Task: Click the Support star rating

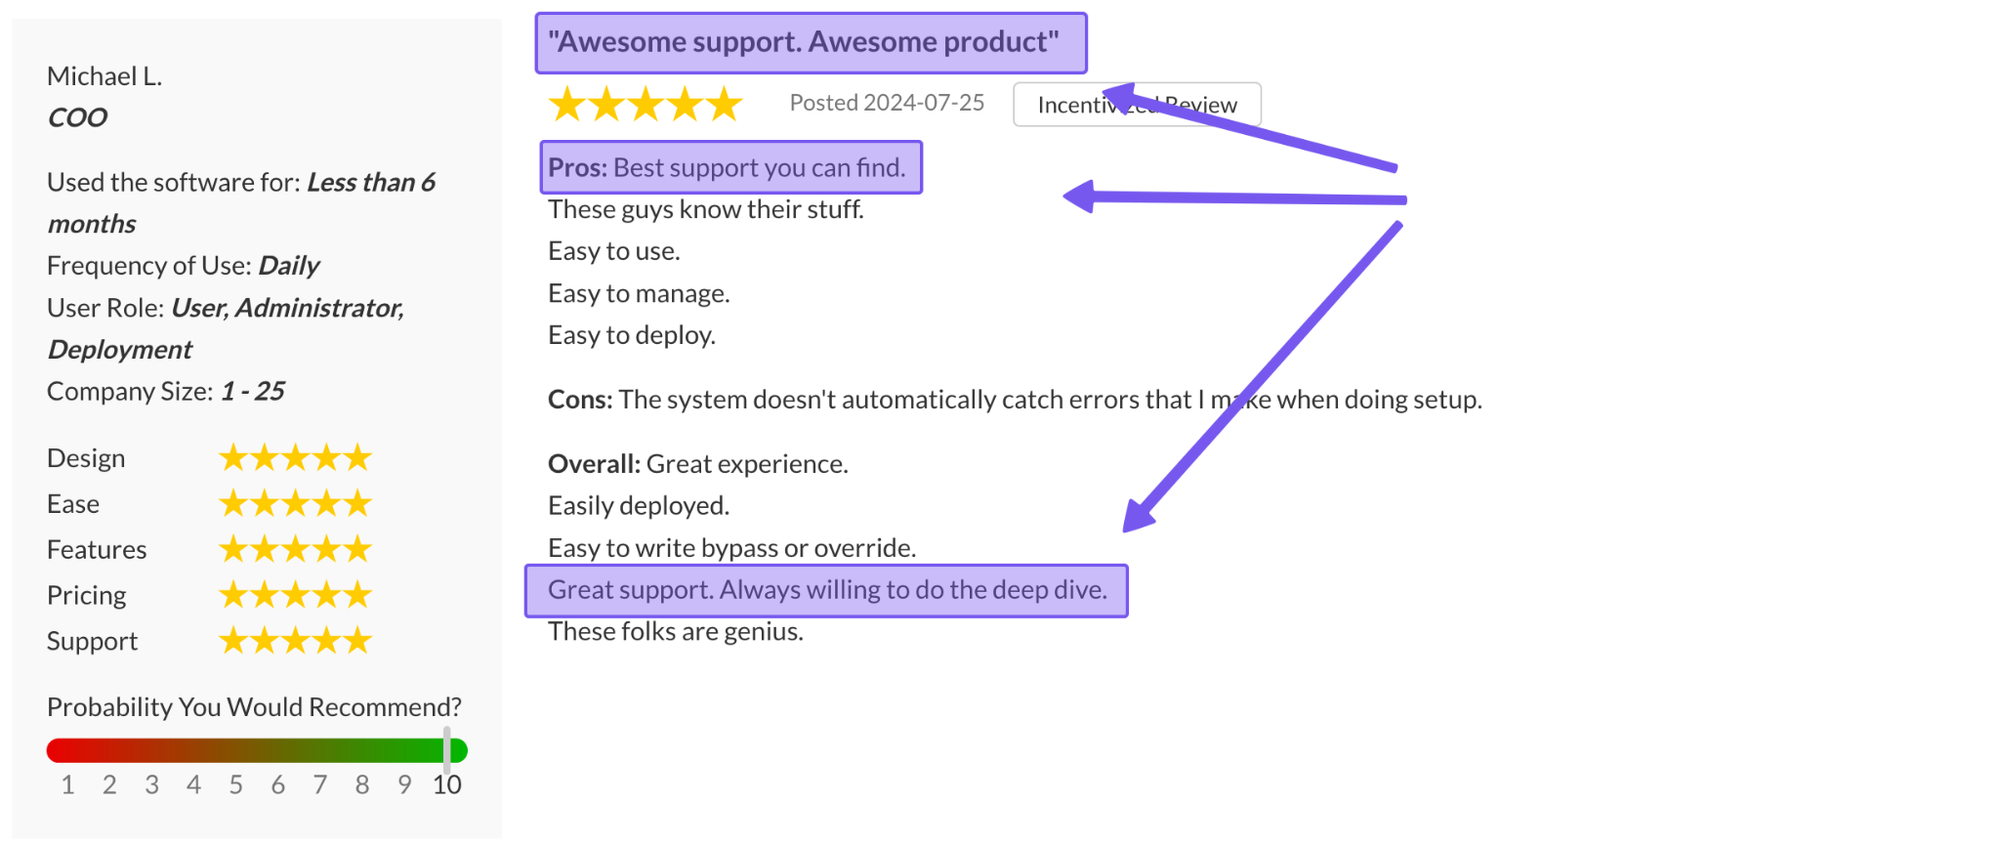Action: (x=295, y=641)
